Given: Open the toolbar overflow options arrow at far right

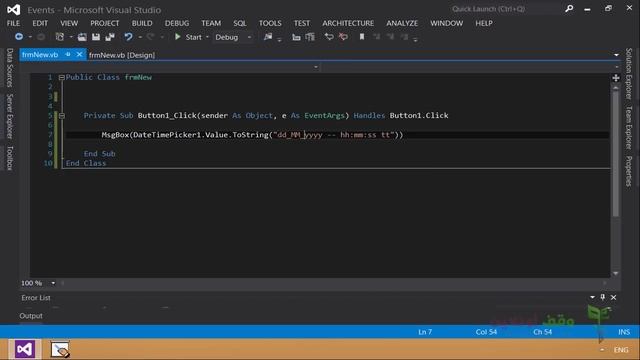Looking at the screenshot, I should (x=415, y=40).
